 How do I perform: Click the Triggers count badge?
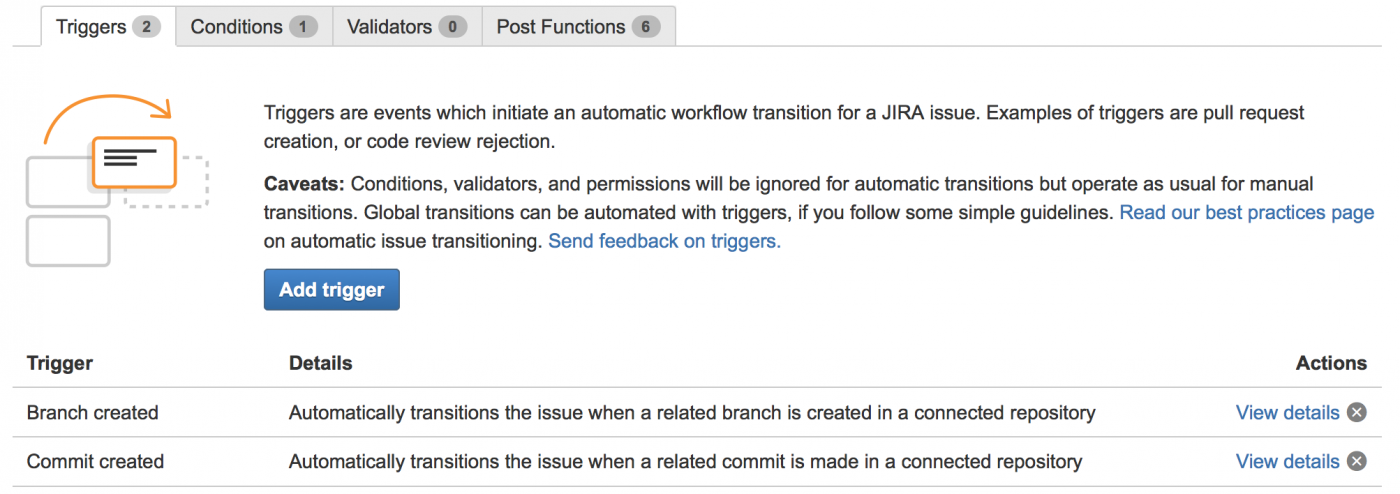pos(145,27)
